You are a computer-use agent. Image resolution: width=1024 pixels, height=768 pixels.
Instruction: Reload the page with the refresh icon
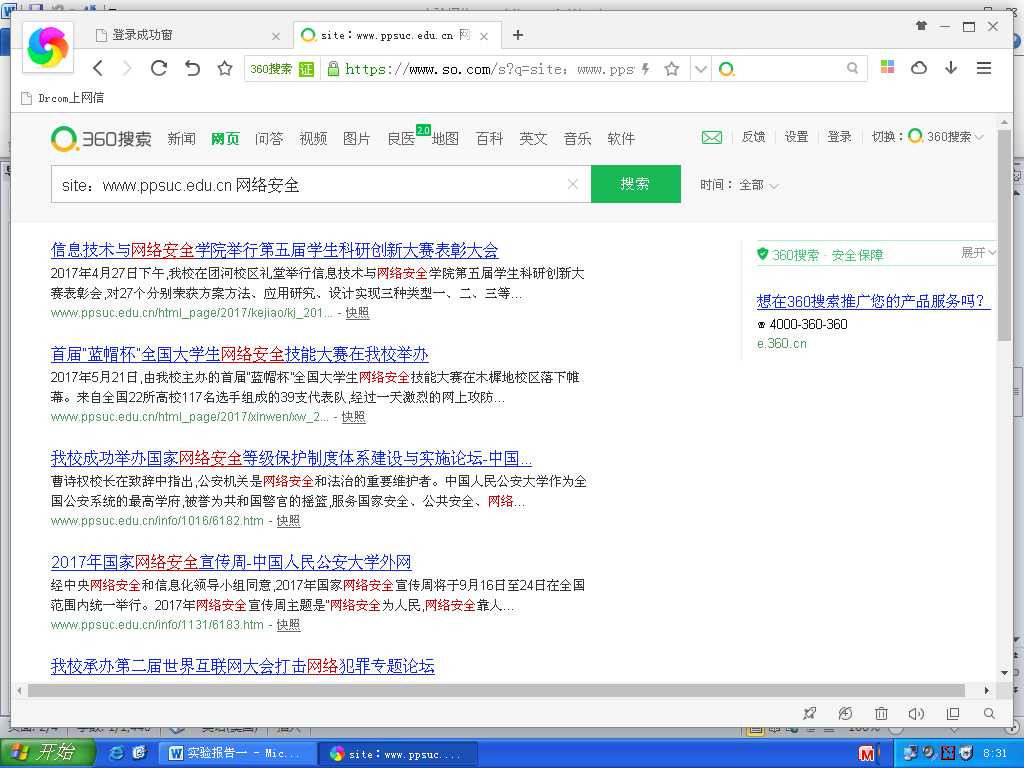[x=159, y=68]
